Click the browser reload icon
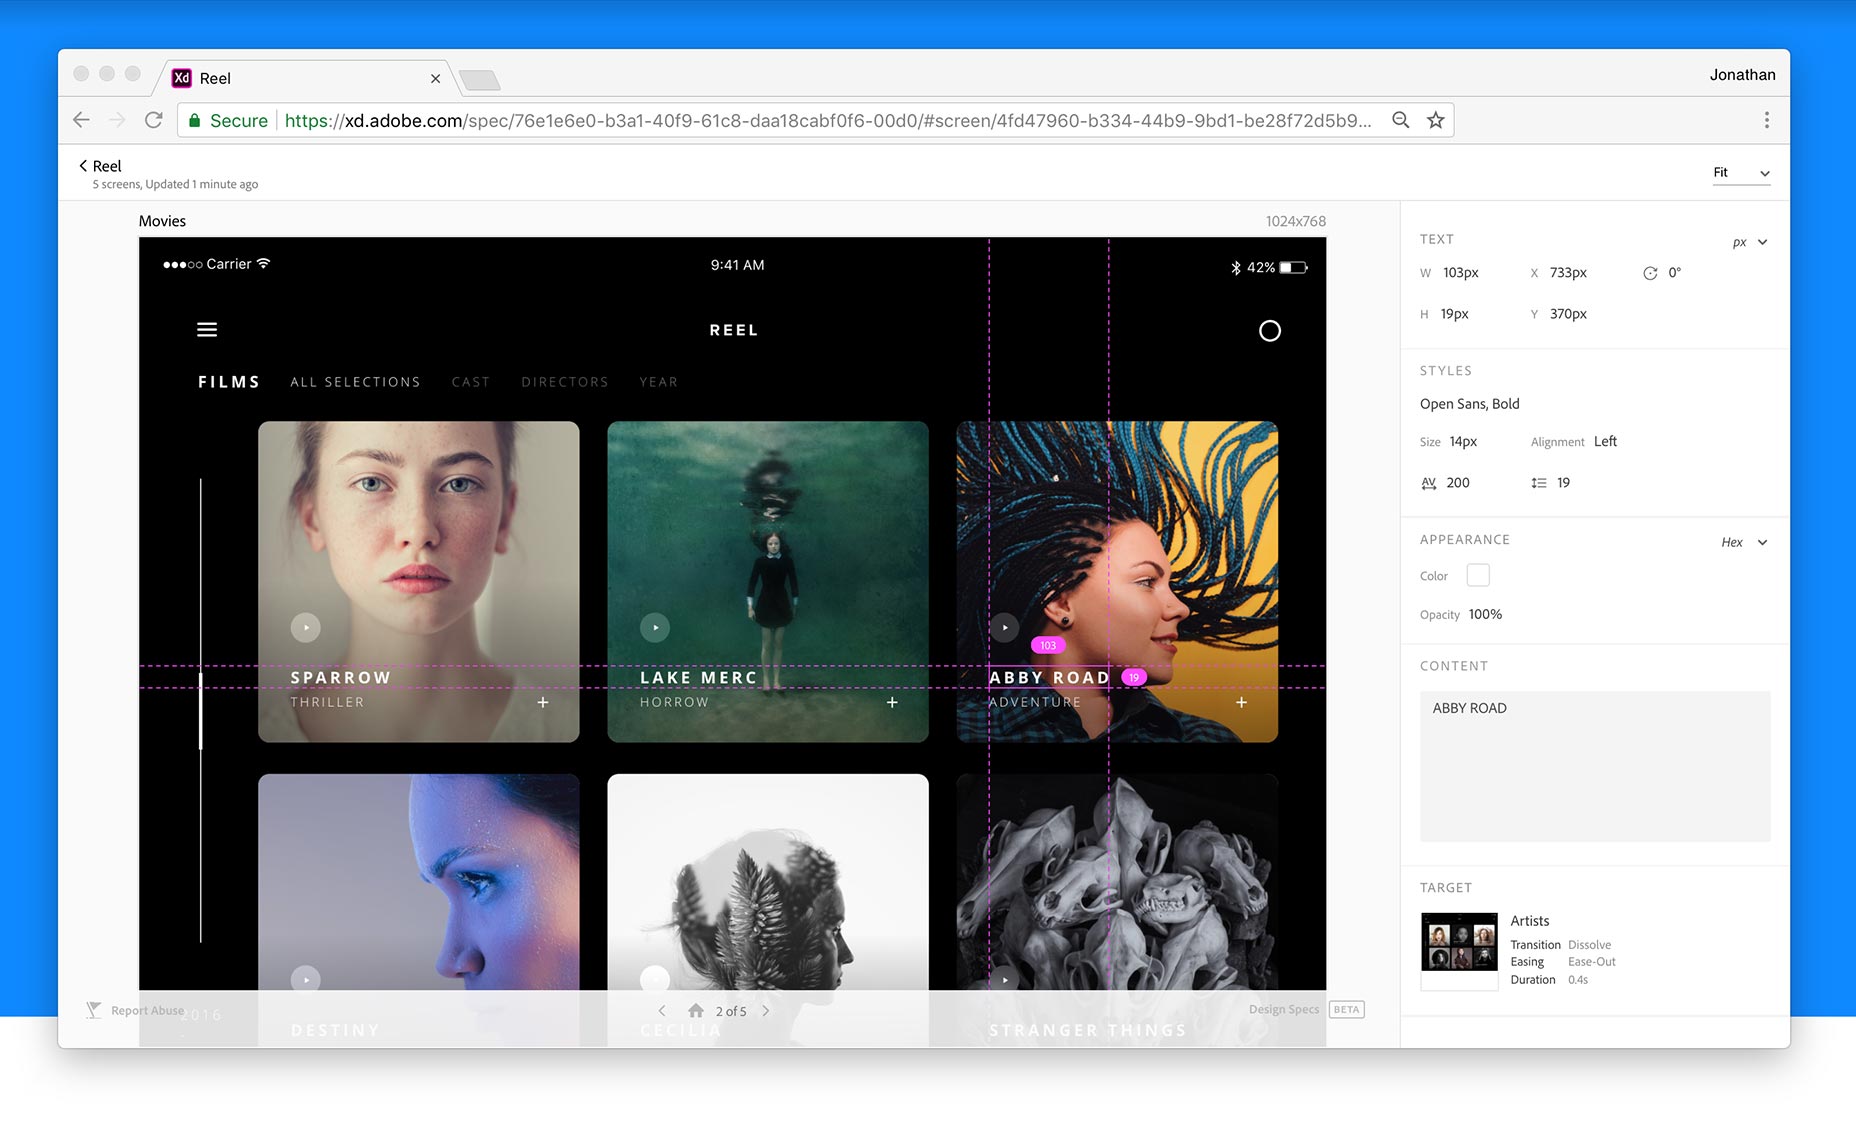Screen dimensions: 1856x1132 coord(153,119)
